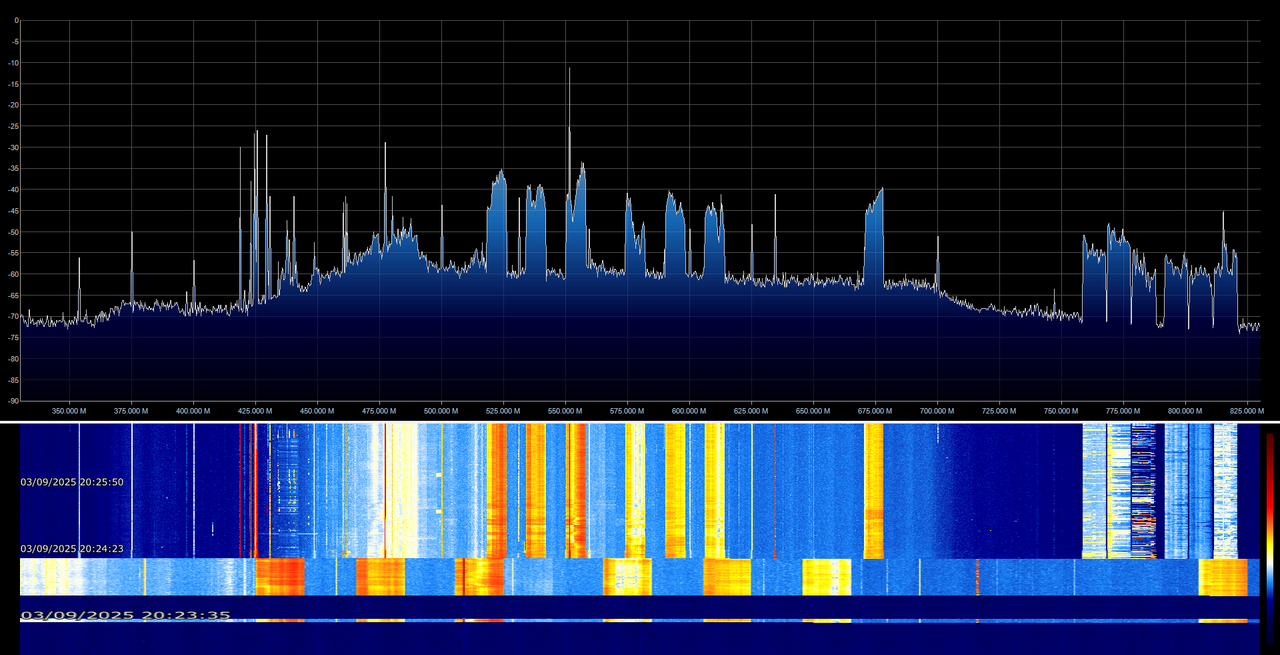The width and height of the screenshot is (1280, 655).
Task: Click the 625.000 M frequency axis label
Action: (751, 410)
